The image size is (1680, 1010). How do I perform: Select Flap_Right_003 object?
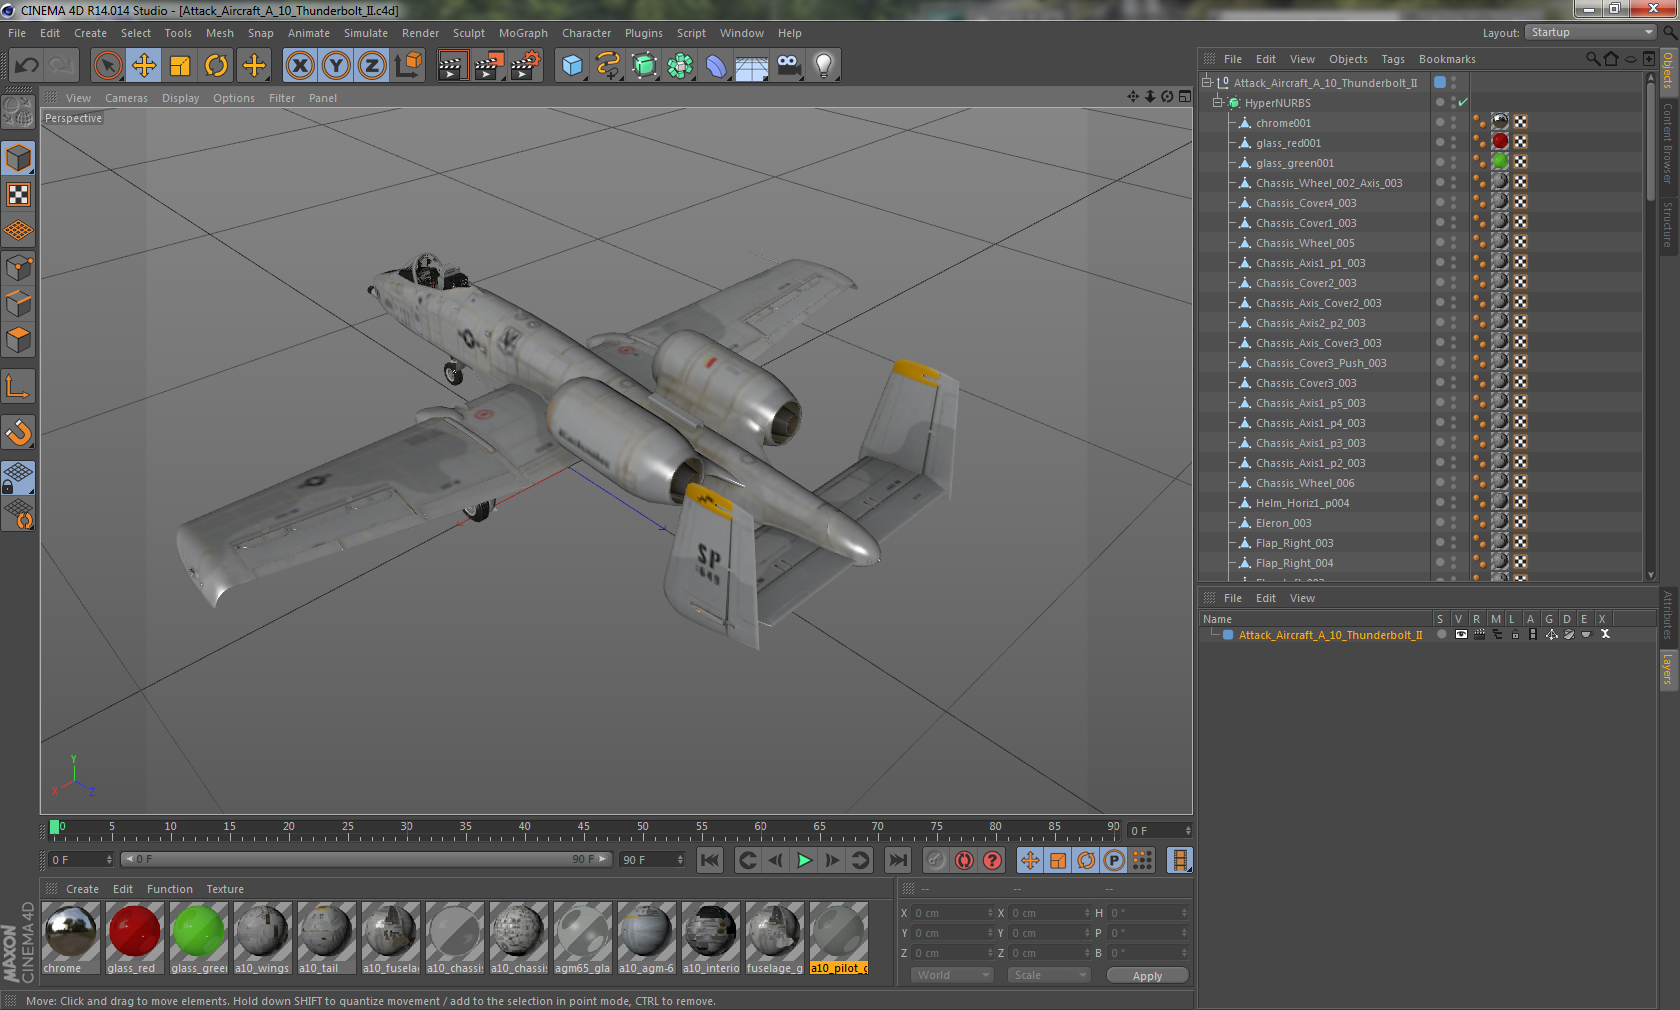point(1294,543)
